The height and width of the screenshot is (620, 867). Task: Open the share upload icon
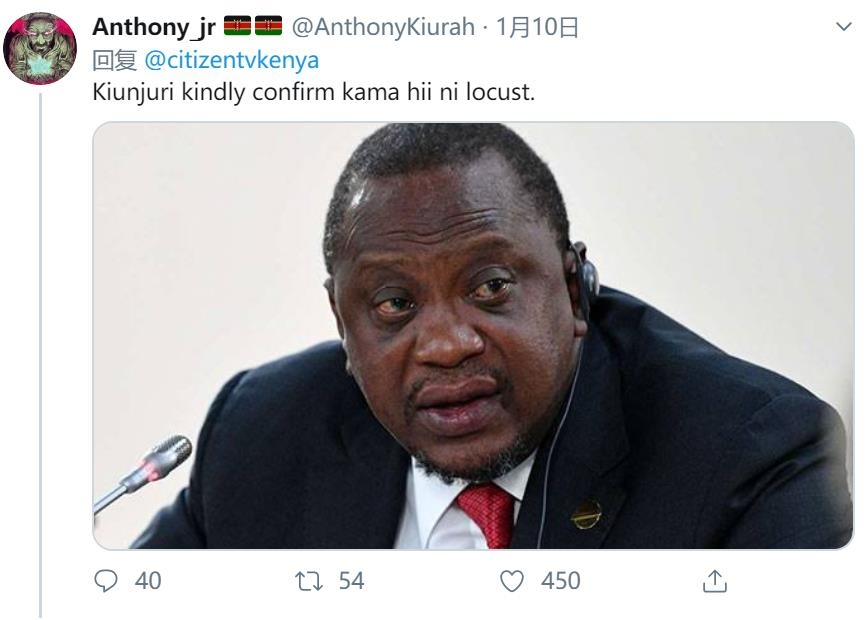714,581
